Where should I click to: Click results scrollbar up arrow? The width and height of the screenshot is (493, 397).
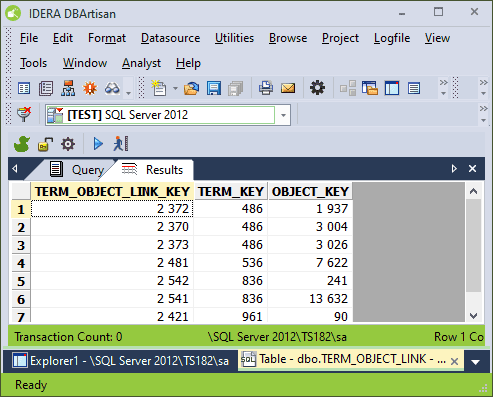473,191
